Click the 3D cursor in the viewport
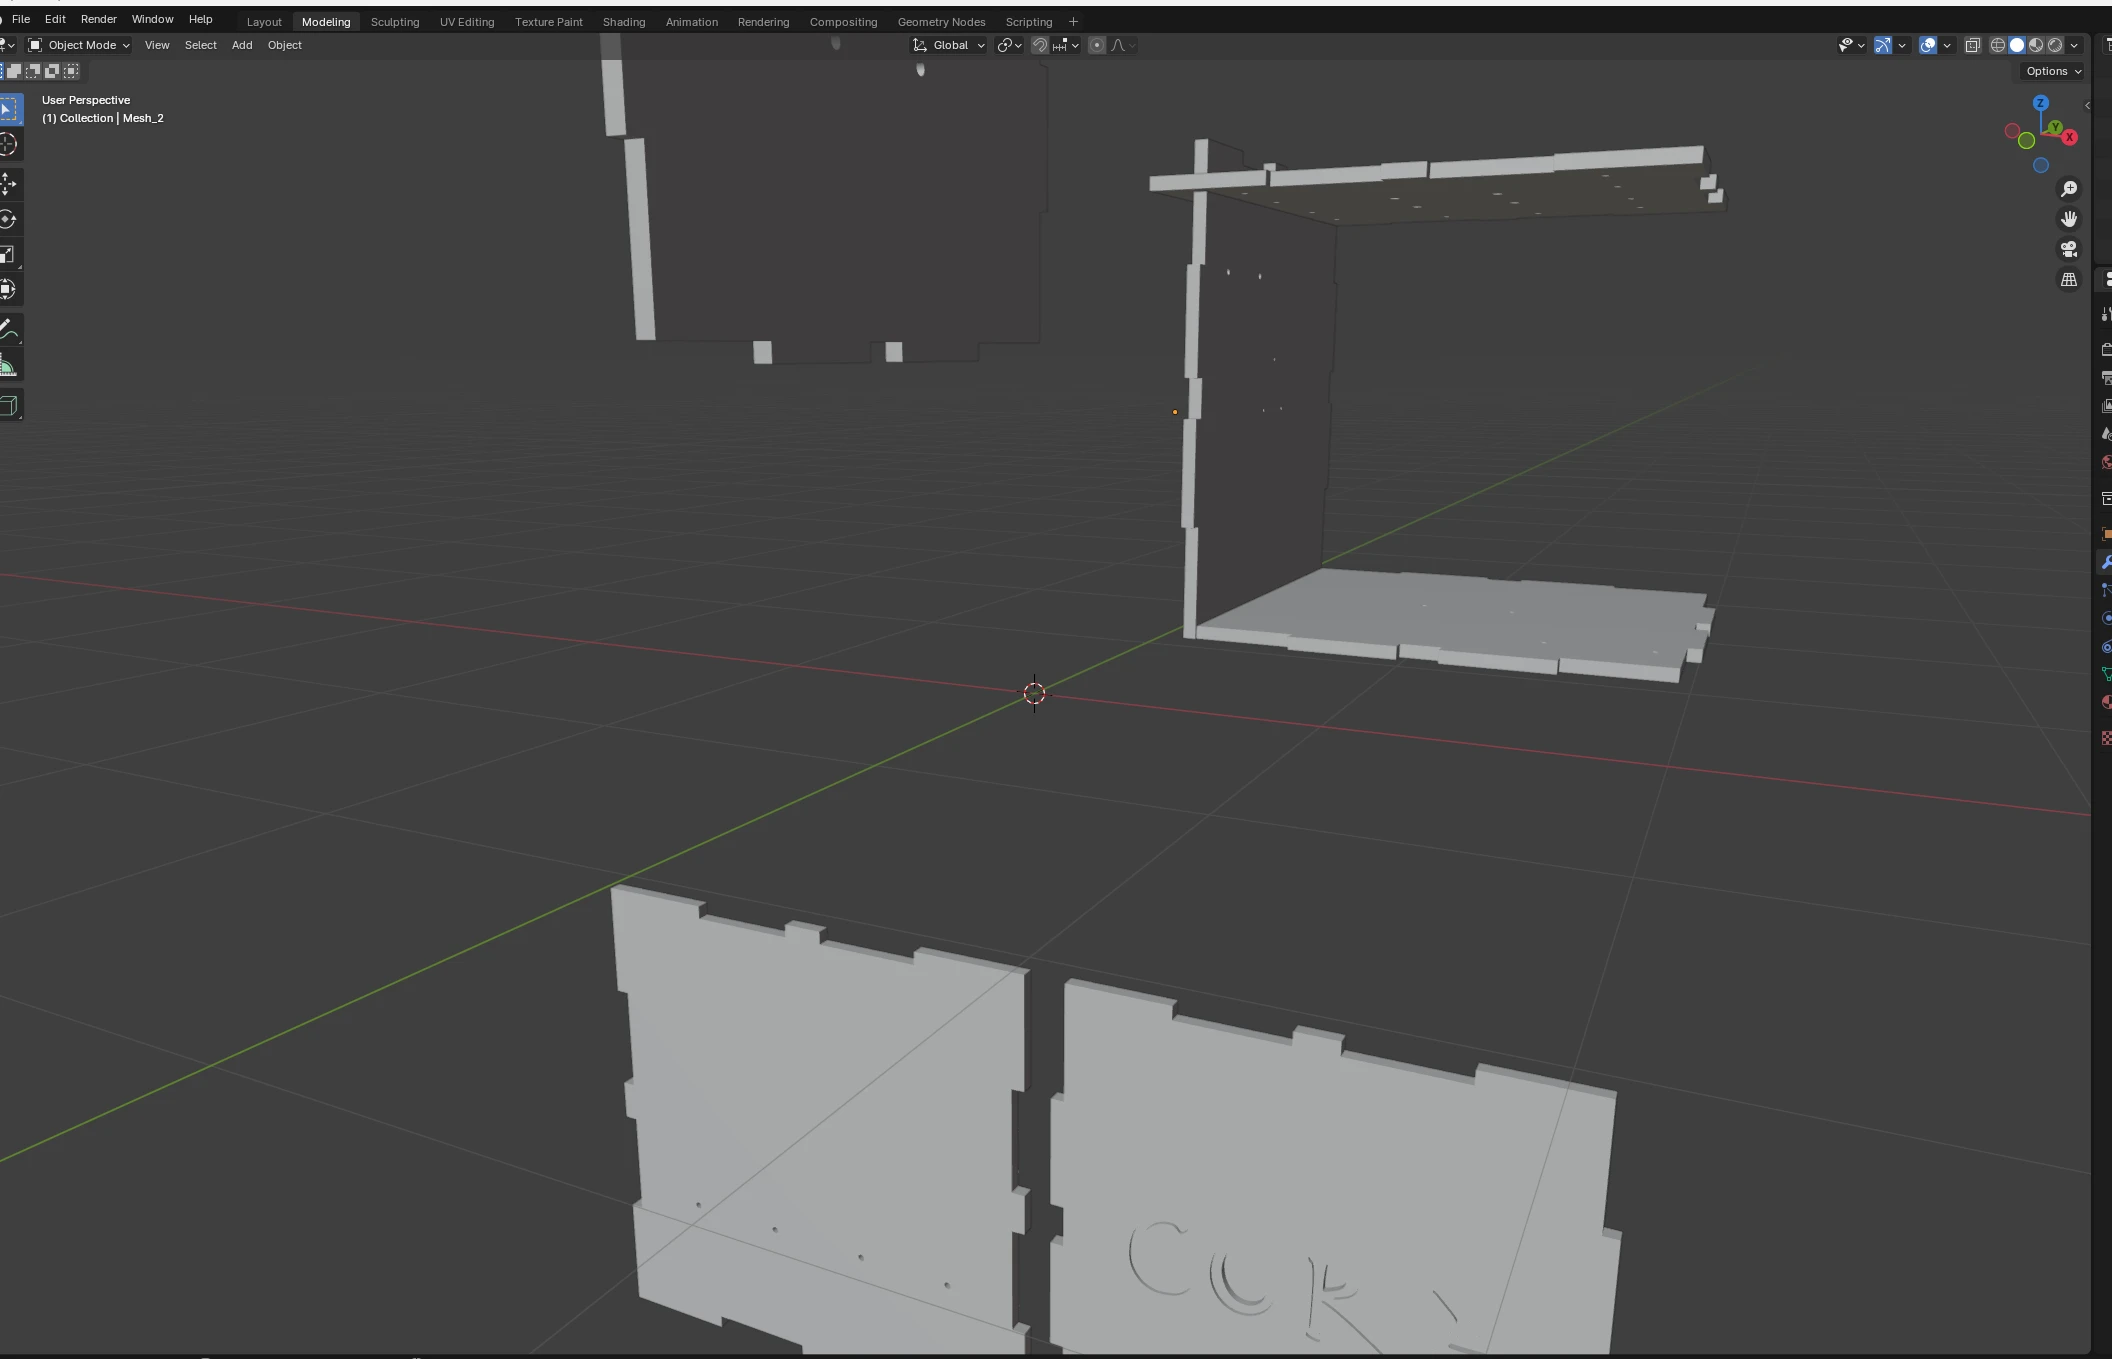Image resolution: width=2112 pixels, height=1359 pixels. [1034, 693]
